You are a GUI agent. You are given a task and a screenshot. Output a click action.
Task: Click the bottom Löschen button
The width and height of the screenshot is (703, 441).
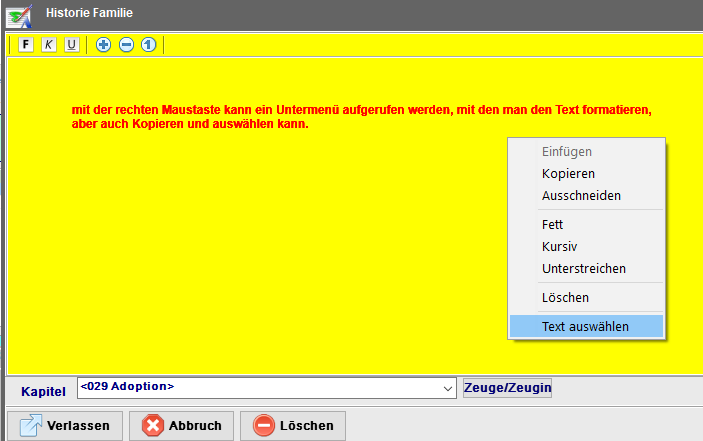(293, 426)
